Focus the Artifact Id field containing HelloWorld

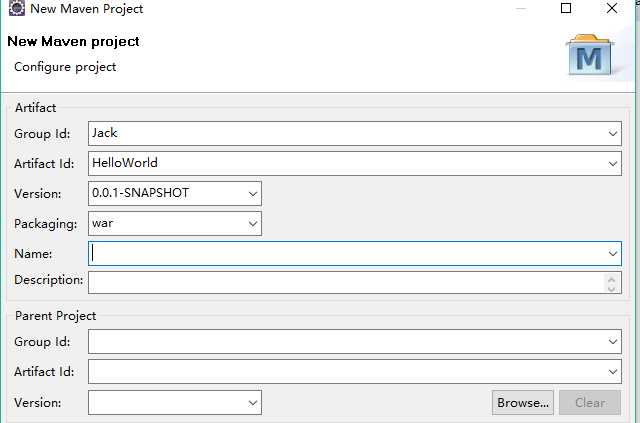[x=355, y=164]
